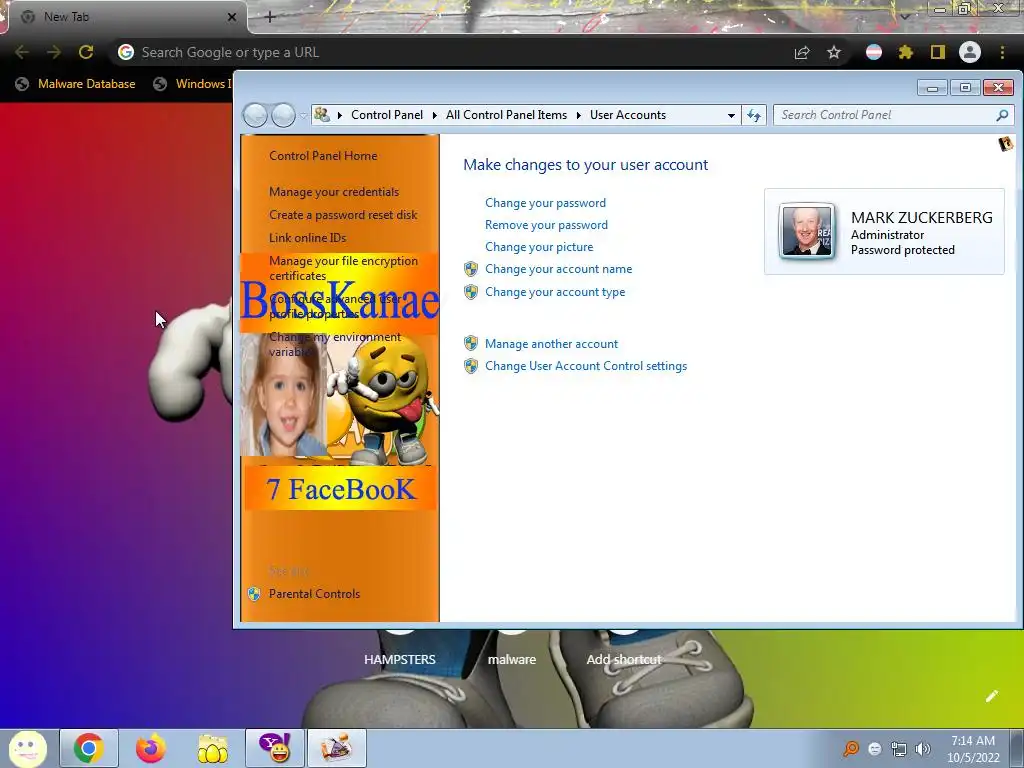
Task: Open Manage your credentials
Action: coord(334,192)
